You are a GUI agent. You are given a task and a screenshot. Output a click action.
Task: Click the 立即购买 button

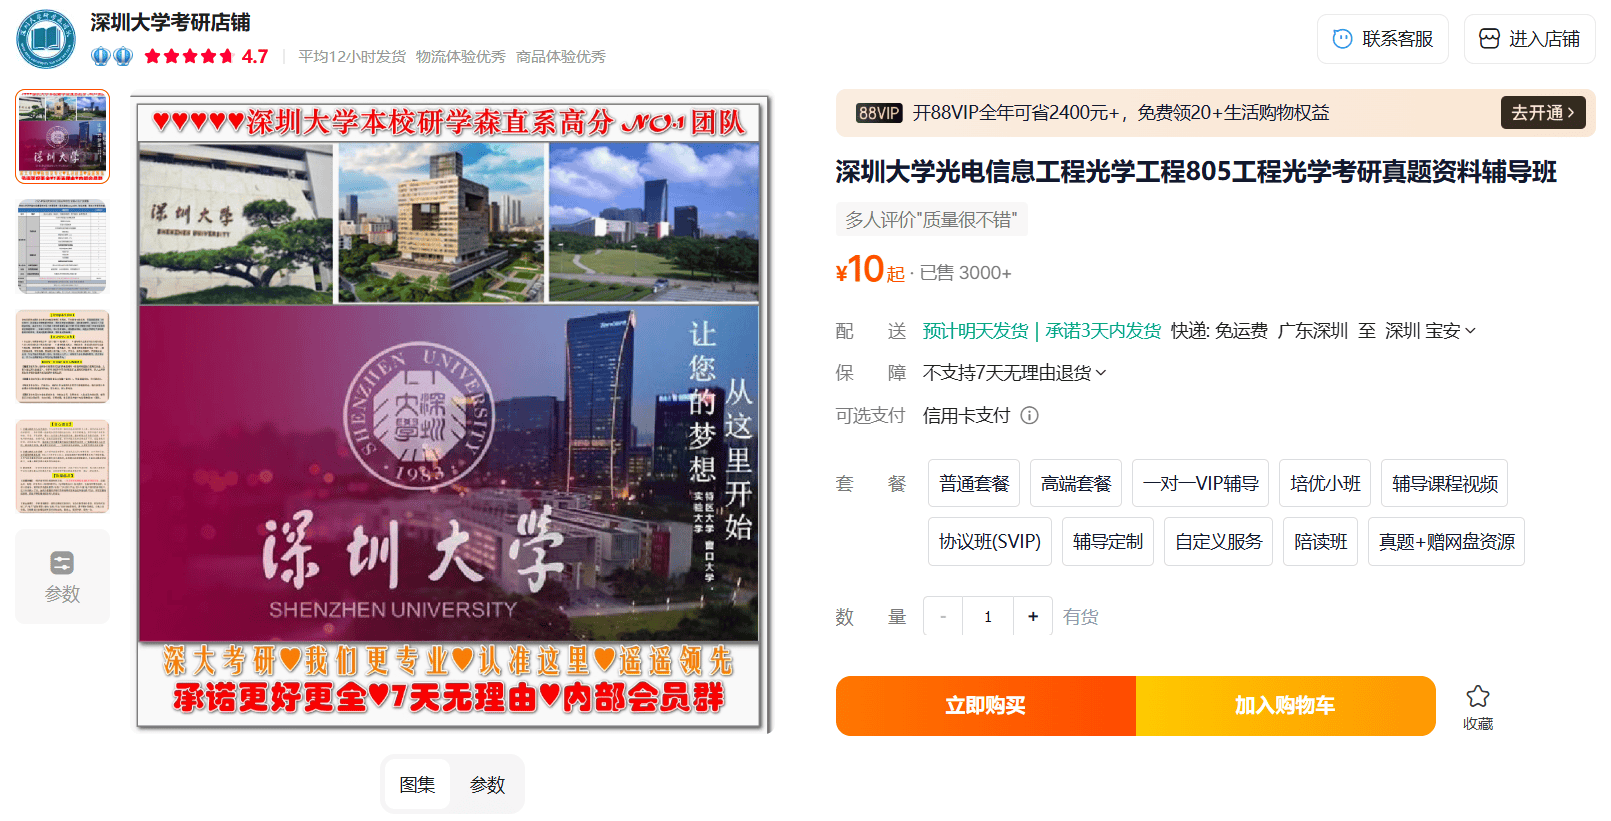coord(986,706)
